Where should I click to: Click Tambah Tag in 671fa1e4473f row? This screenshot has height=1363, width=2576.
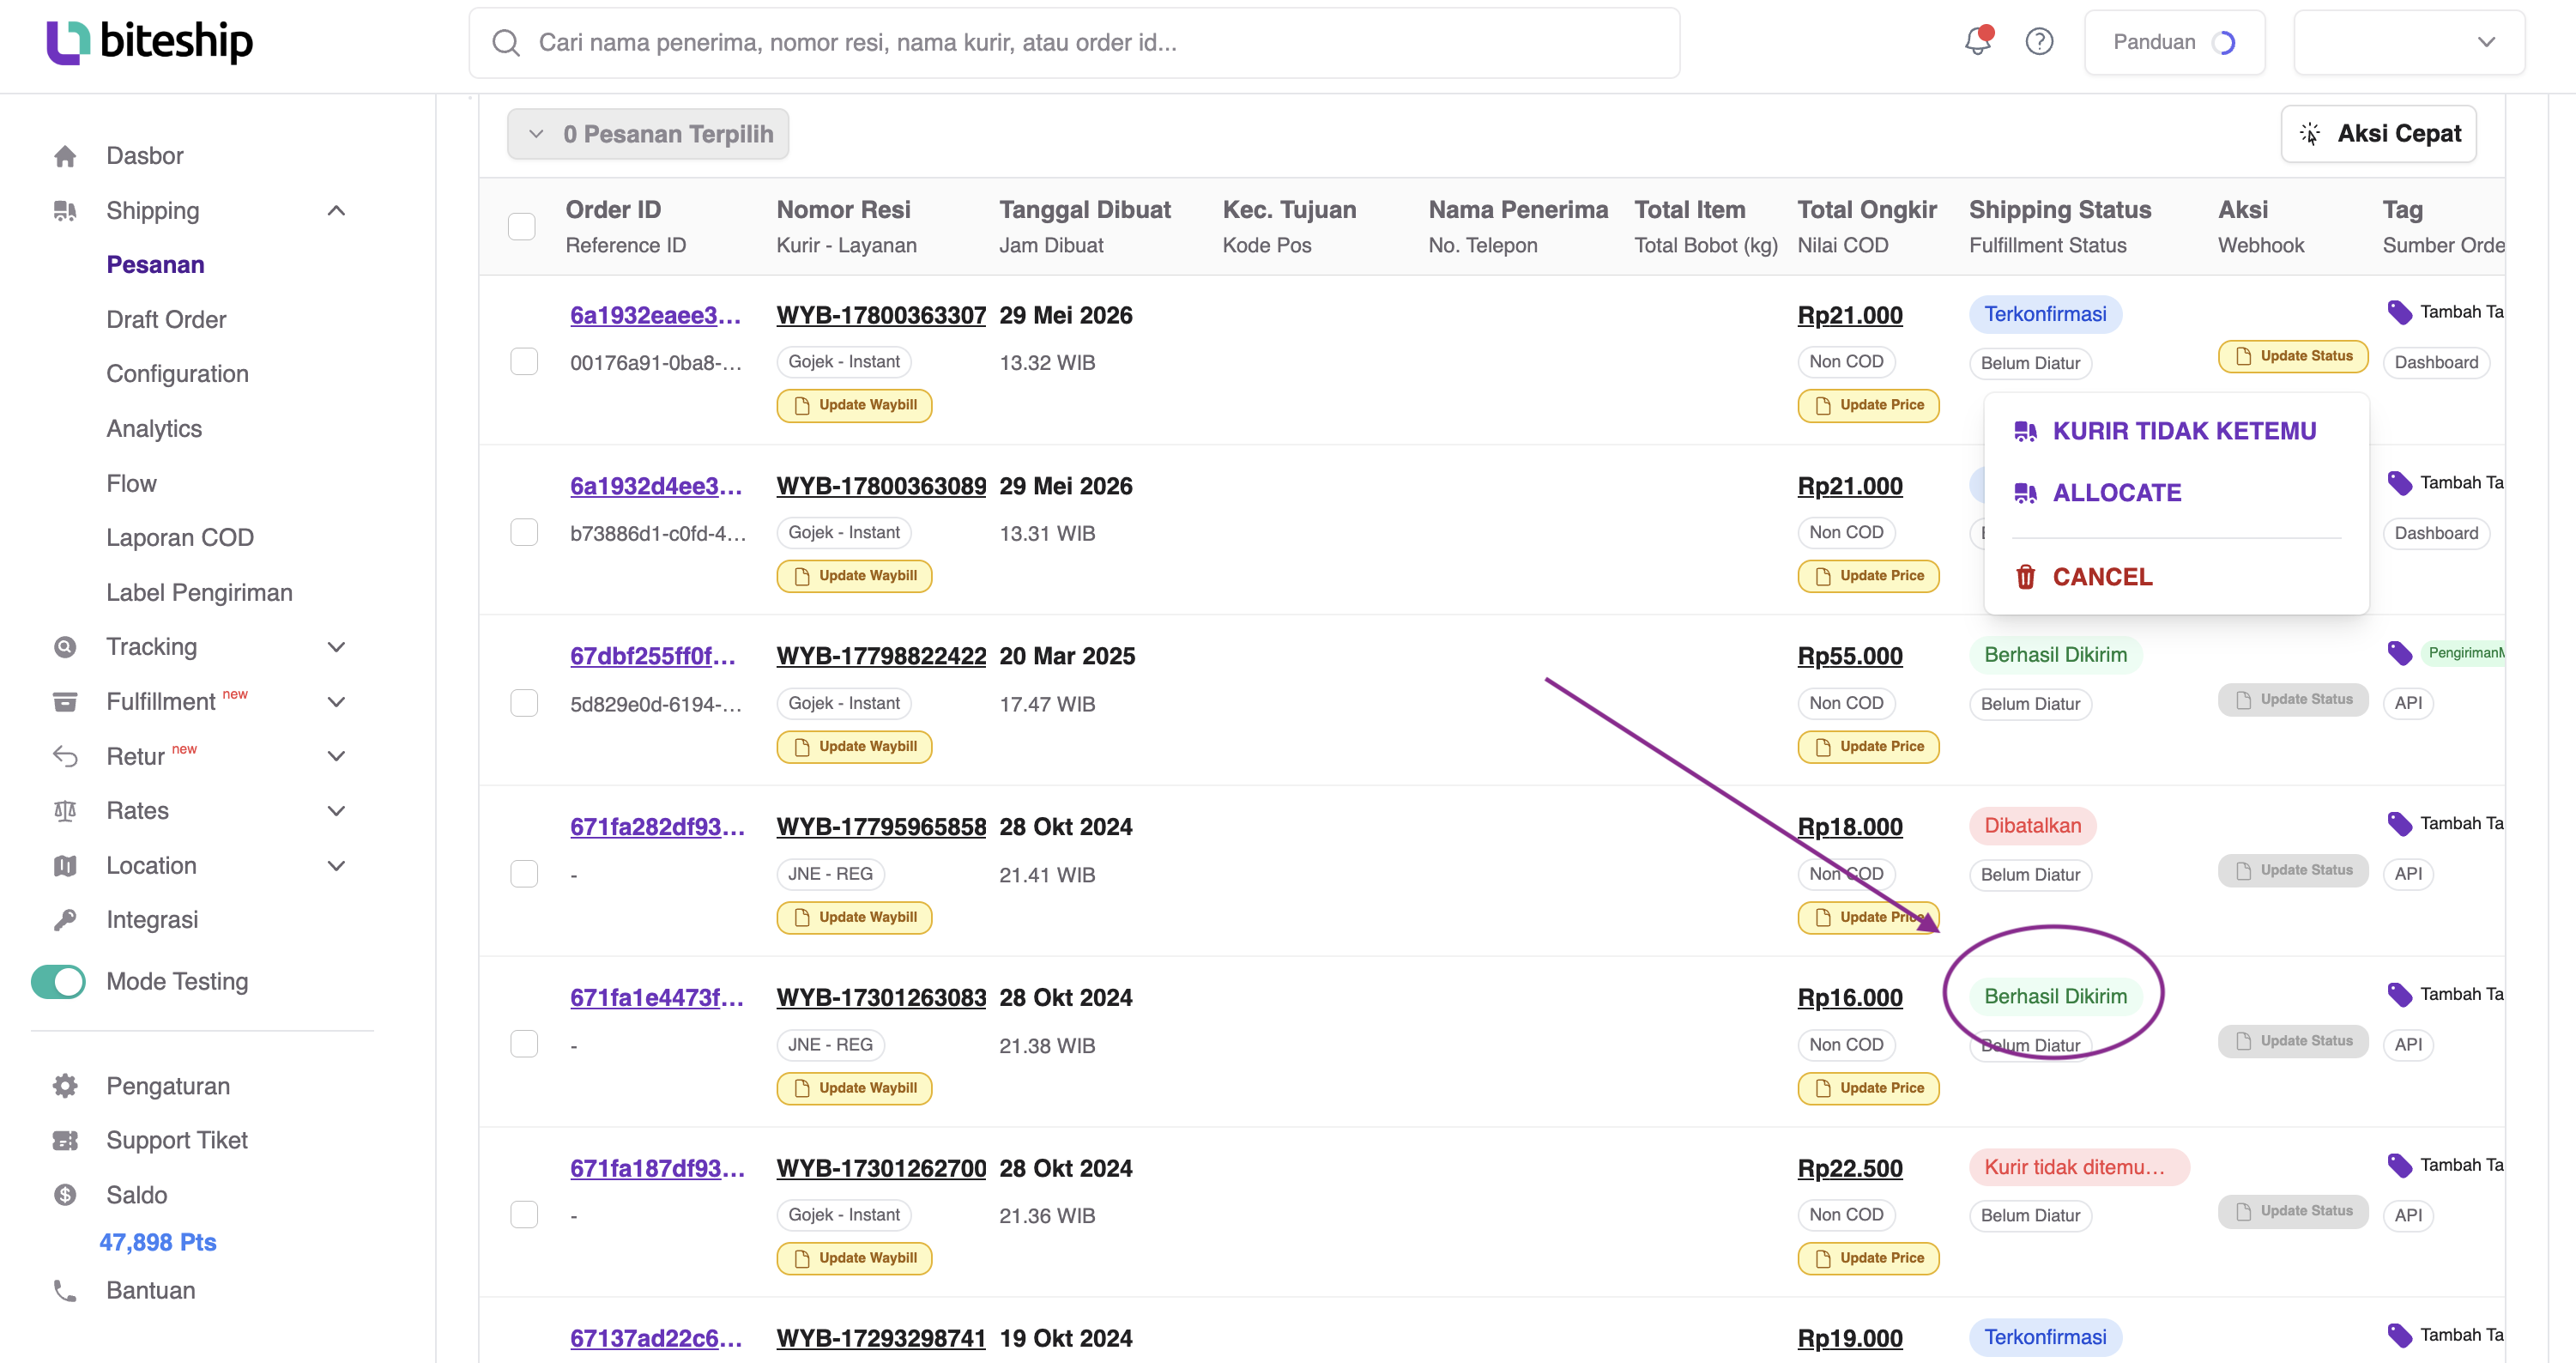tap(2461, 994)
